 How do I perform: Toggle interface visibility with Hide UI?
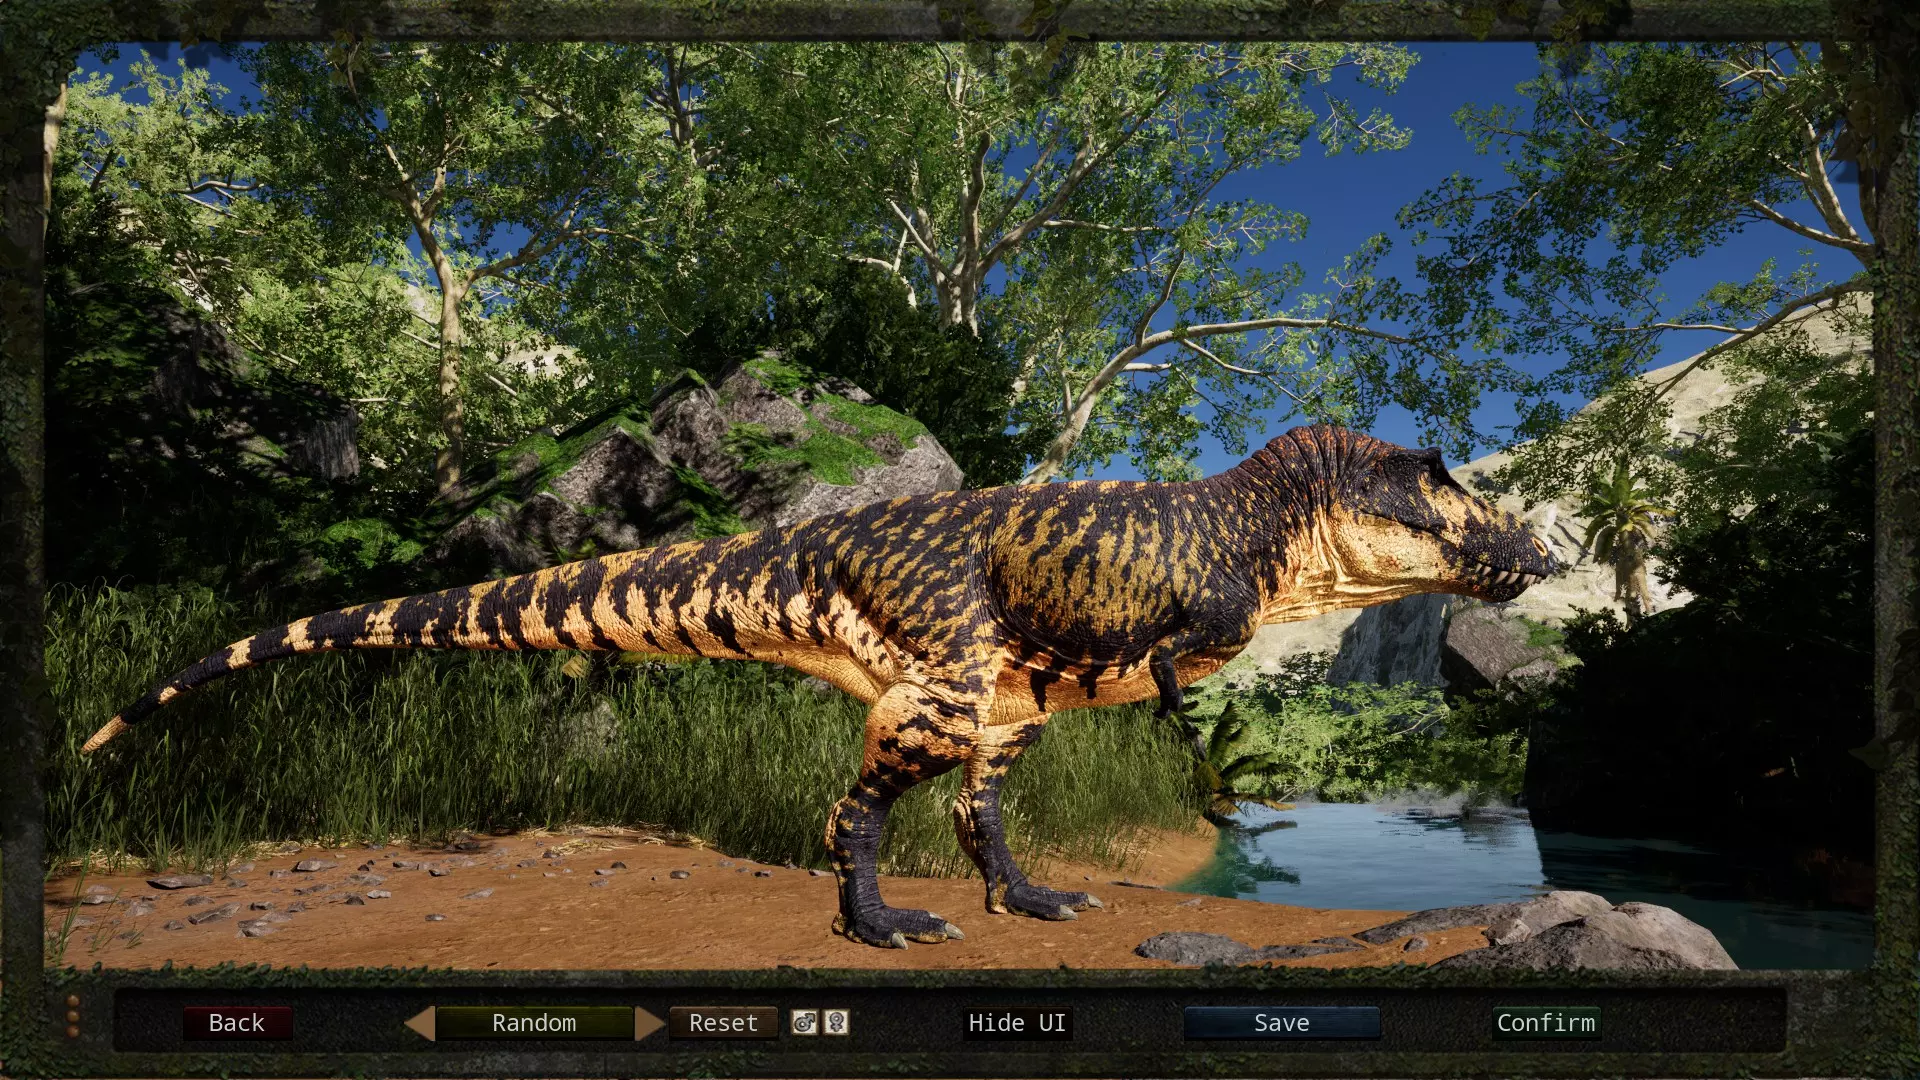(1017, 1023)
